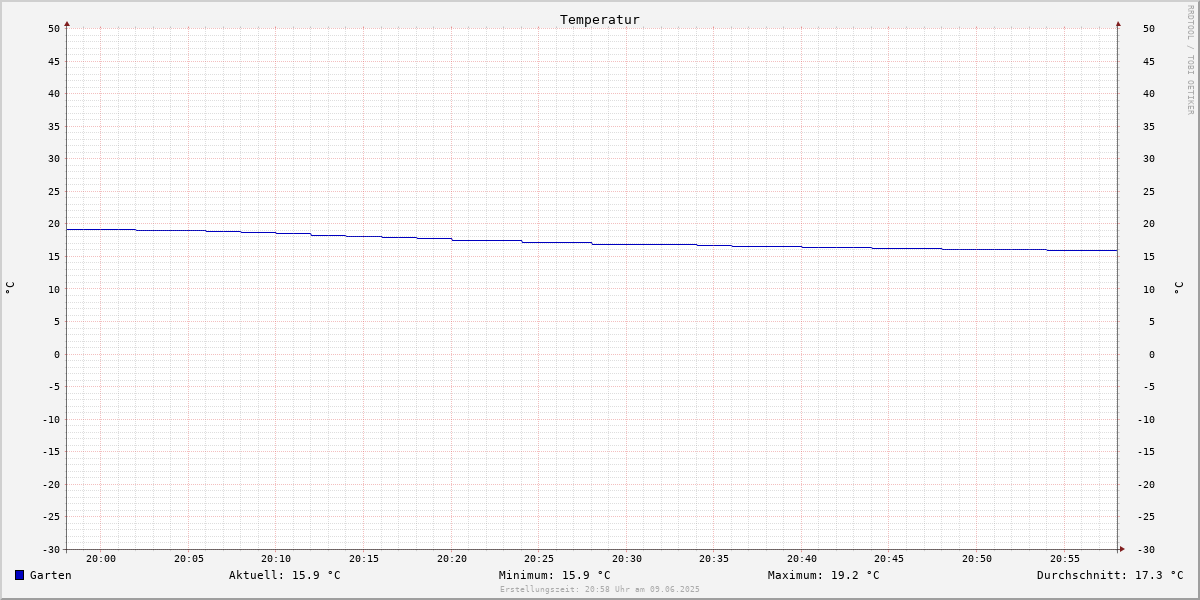Click the blue Garten legend color square
1200x600 pixels.
19,575
